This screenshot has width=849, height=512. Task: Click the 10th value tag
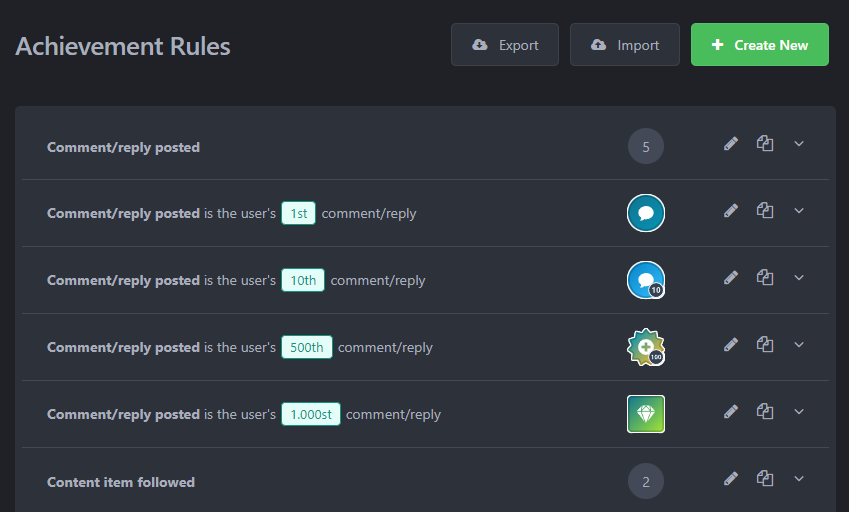[303, 280]
